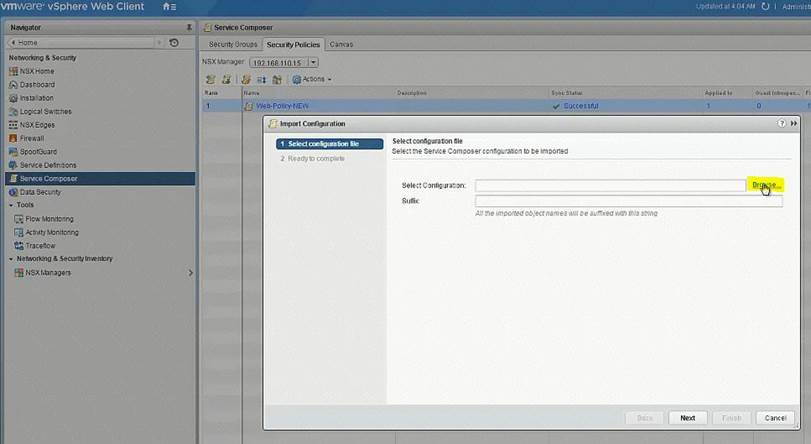Screen dimensions: 811x444
Task: Click the first security policy toolbar icon
Action: (210, 79)
